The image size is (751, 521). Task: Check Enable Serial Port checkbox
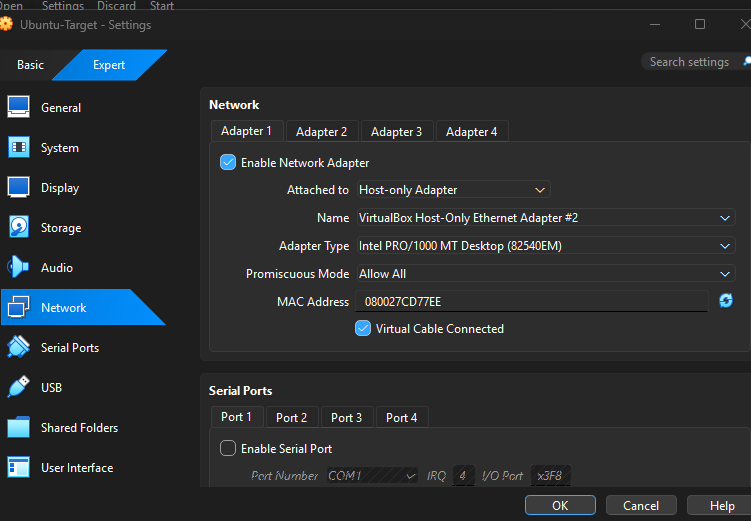click(228, 448)
